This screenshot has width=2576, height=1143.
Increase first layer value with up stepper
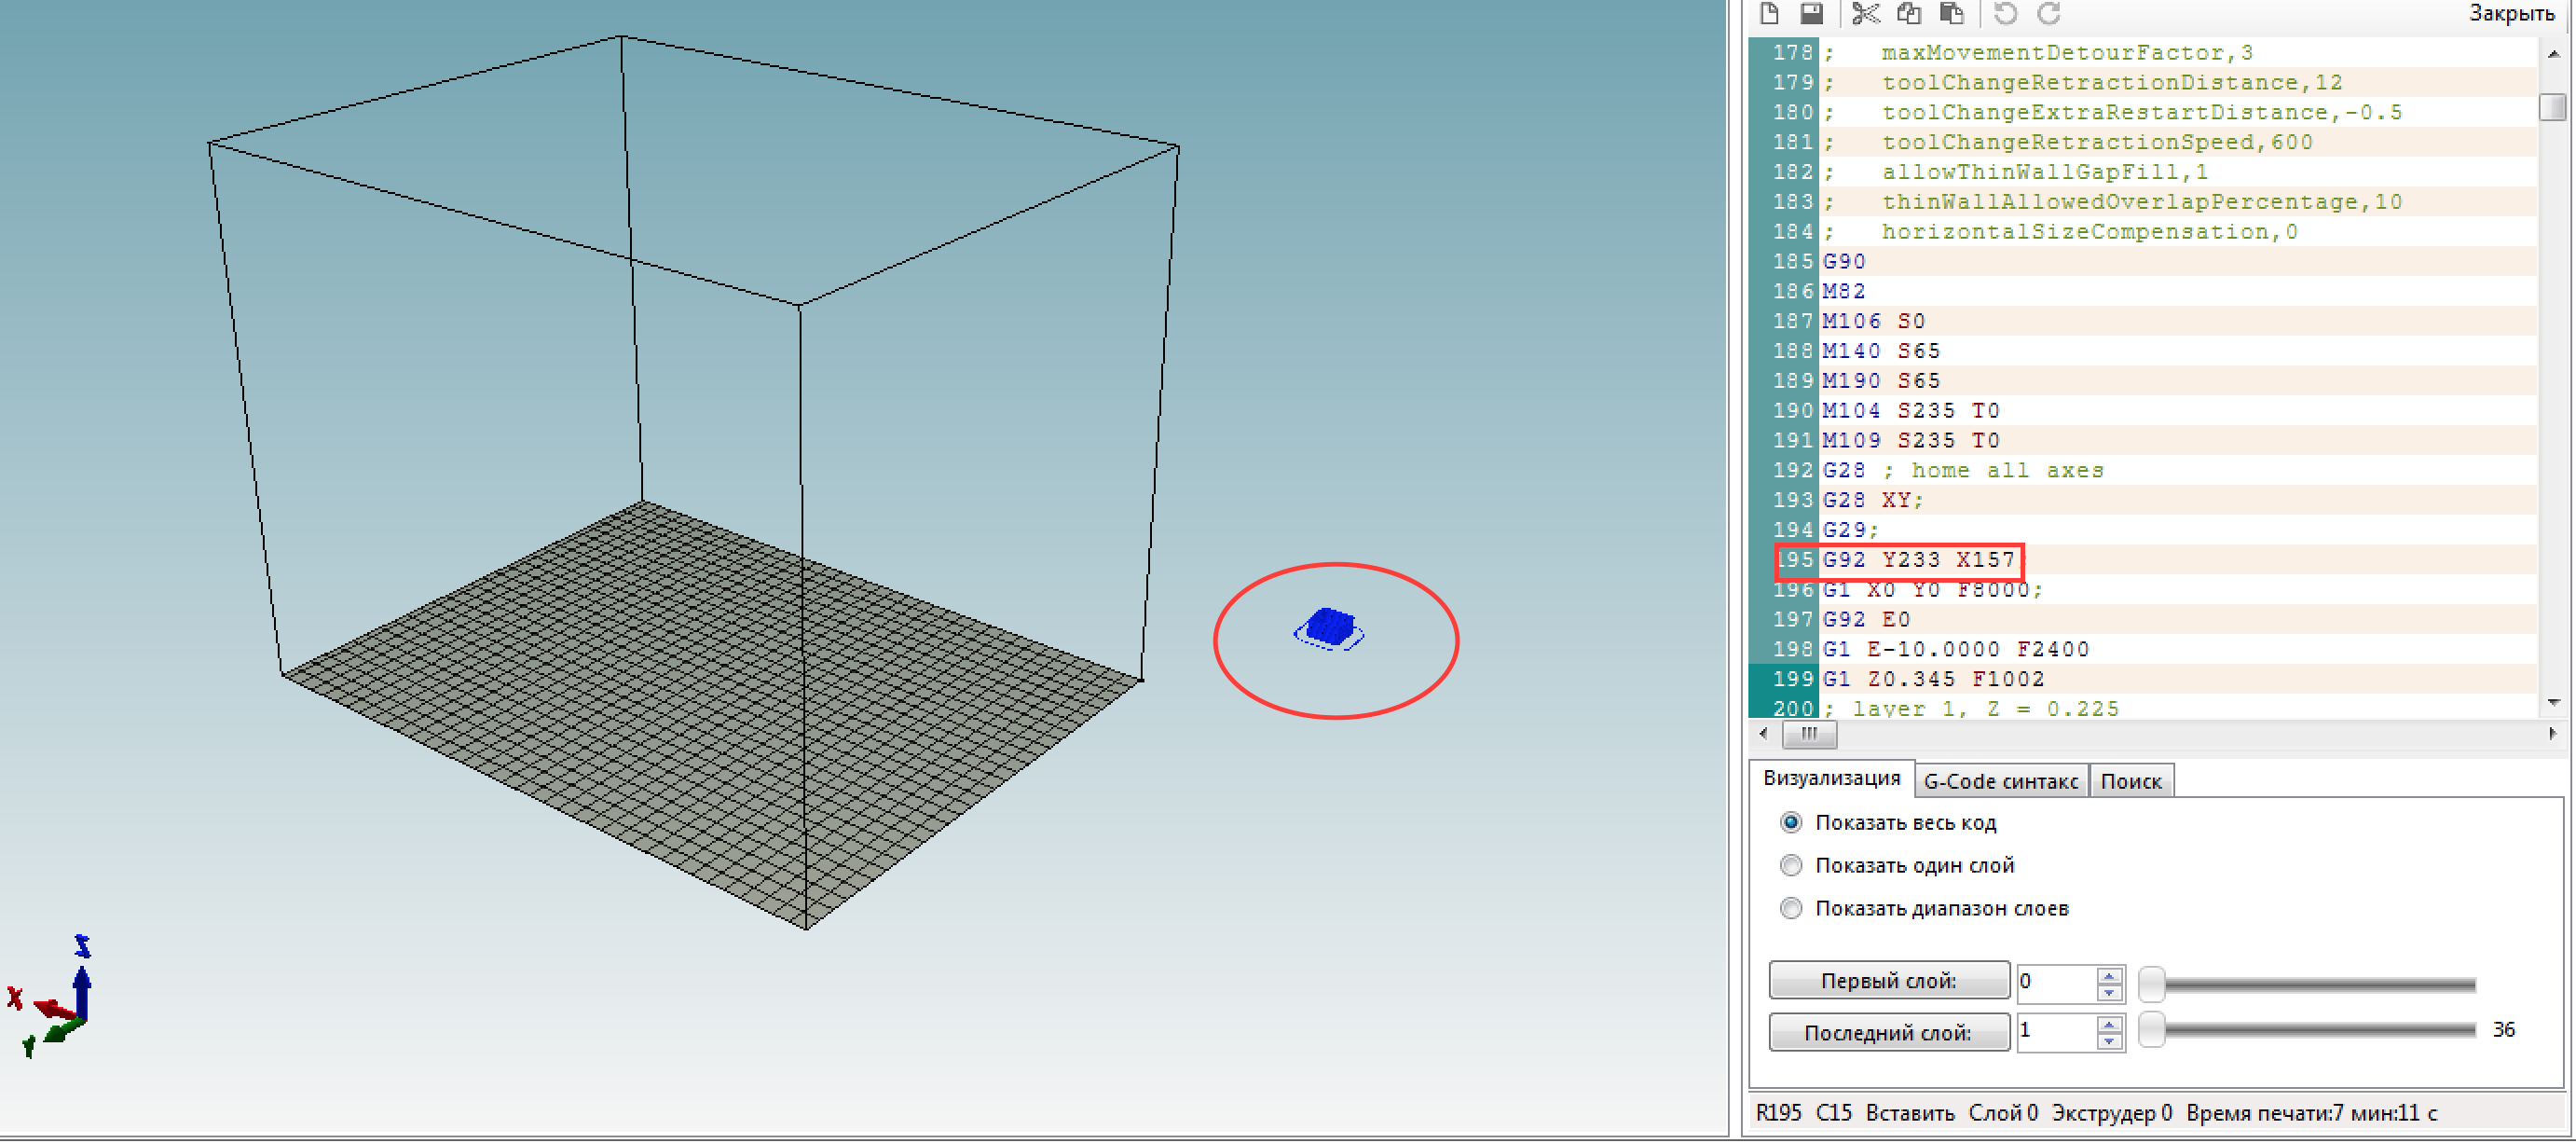2109,976
